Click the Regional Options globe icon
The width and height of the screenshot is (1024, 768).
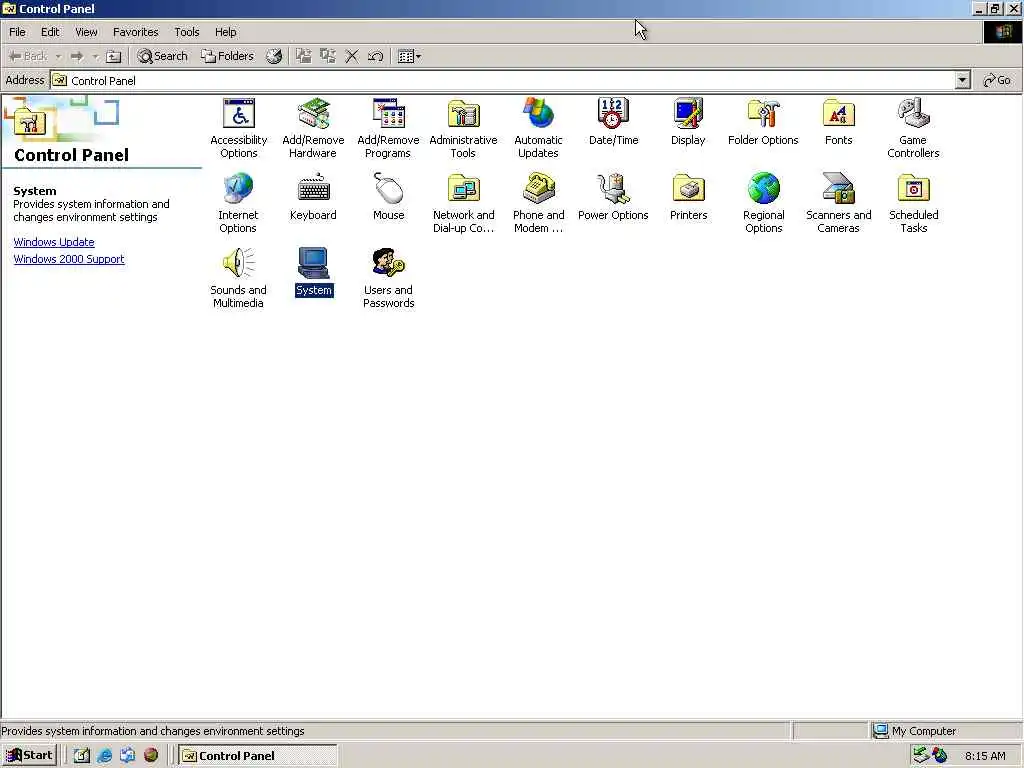click(763, 189)
